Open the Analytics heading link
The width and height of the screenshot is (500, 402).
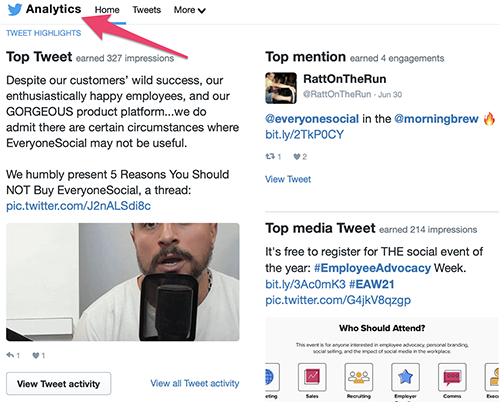[53, 9]
